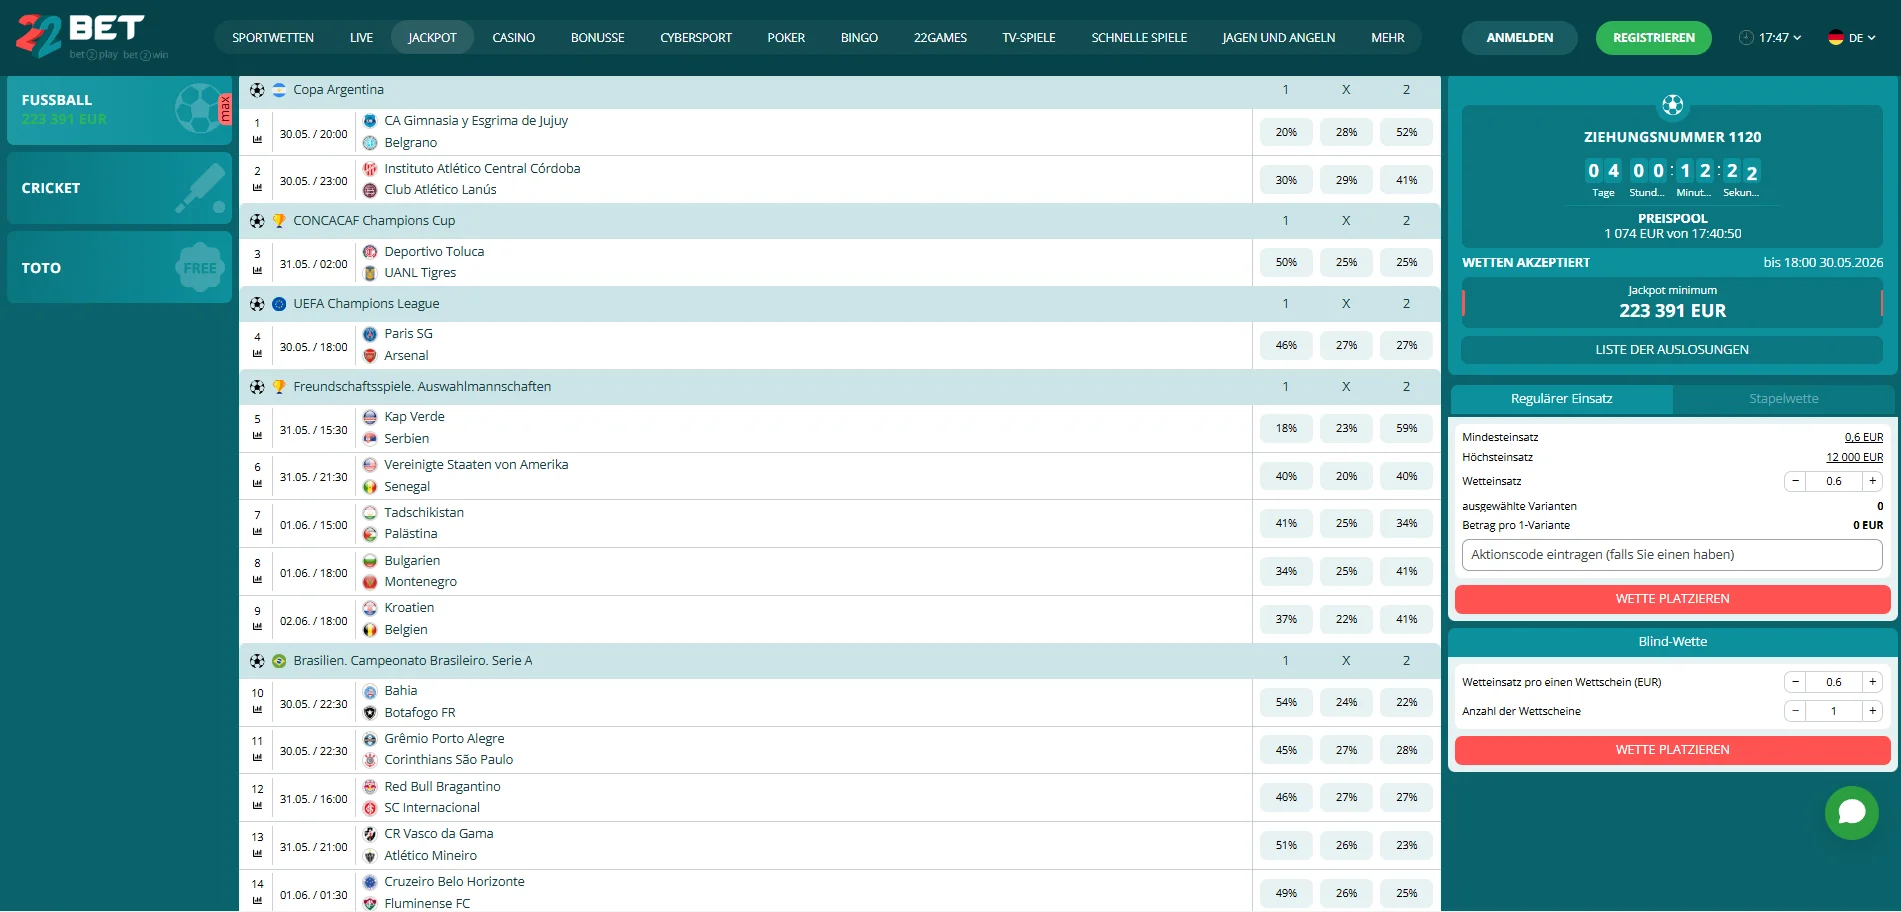Screen dimensions: 1901x912
Task: Decrease Wetteinsatz with minus button
Action: coord(1795,481)
